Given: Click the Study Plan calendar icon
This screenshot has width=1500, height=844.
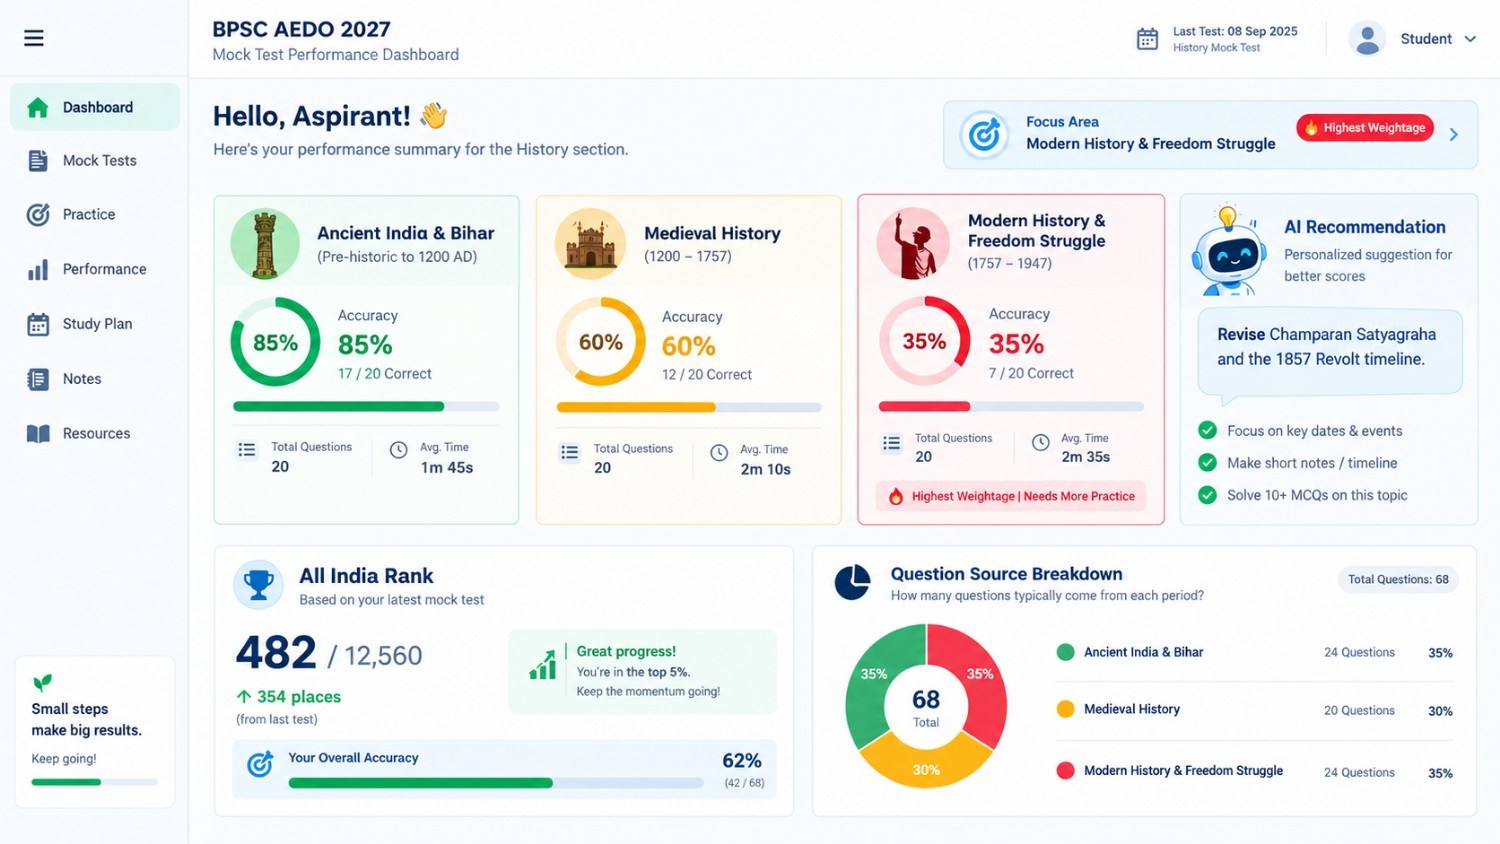Looking at the screenshot, I should (x=38, y=324).
